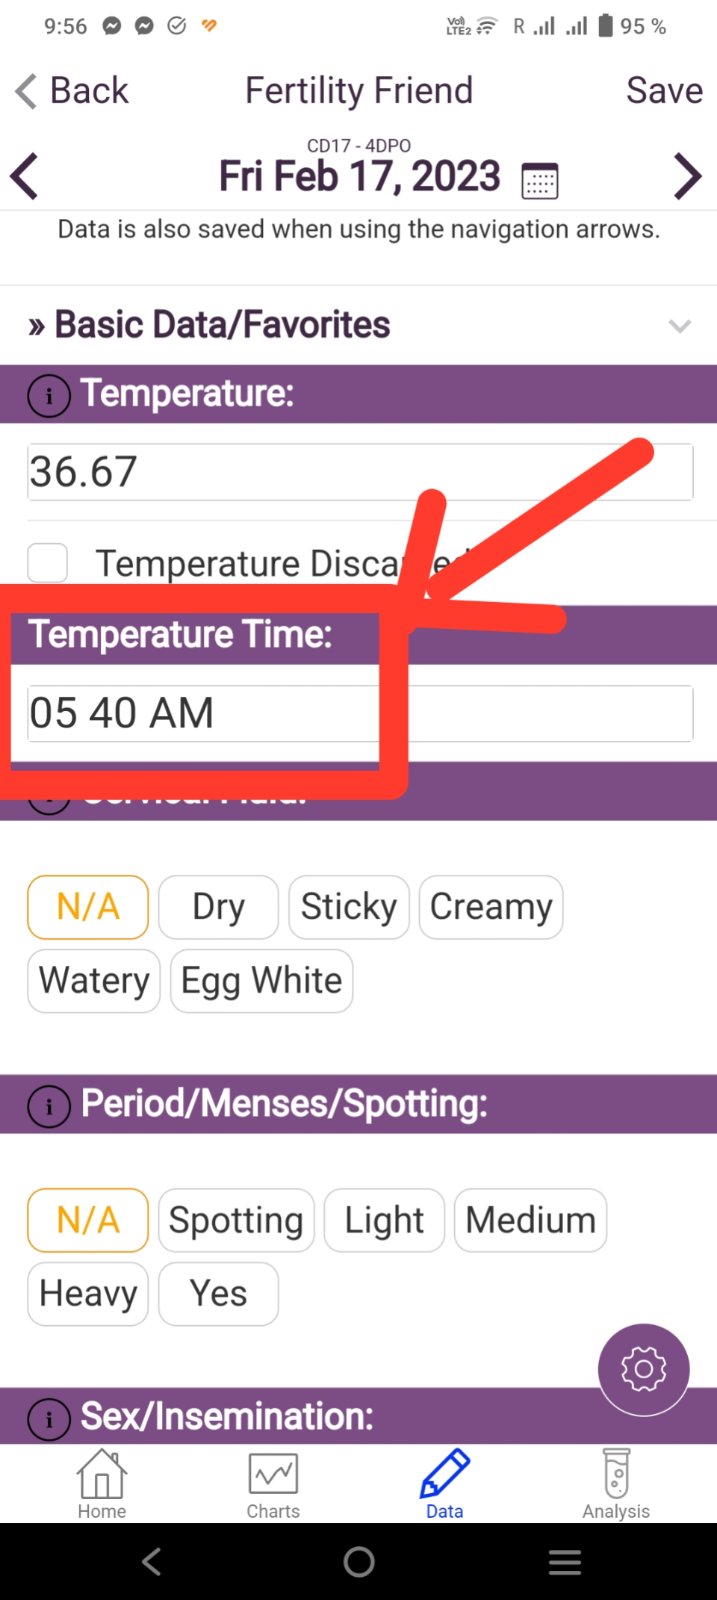Tap the Sex/Insemination info icon
Viewport: 717px width, 1600px height.
49,1418
